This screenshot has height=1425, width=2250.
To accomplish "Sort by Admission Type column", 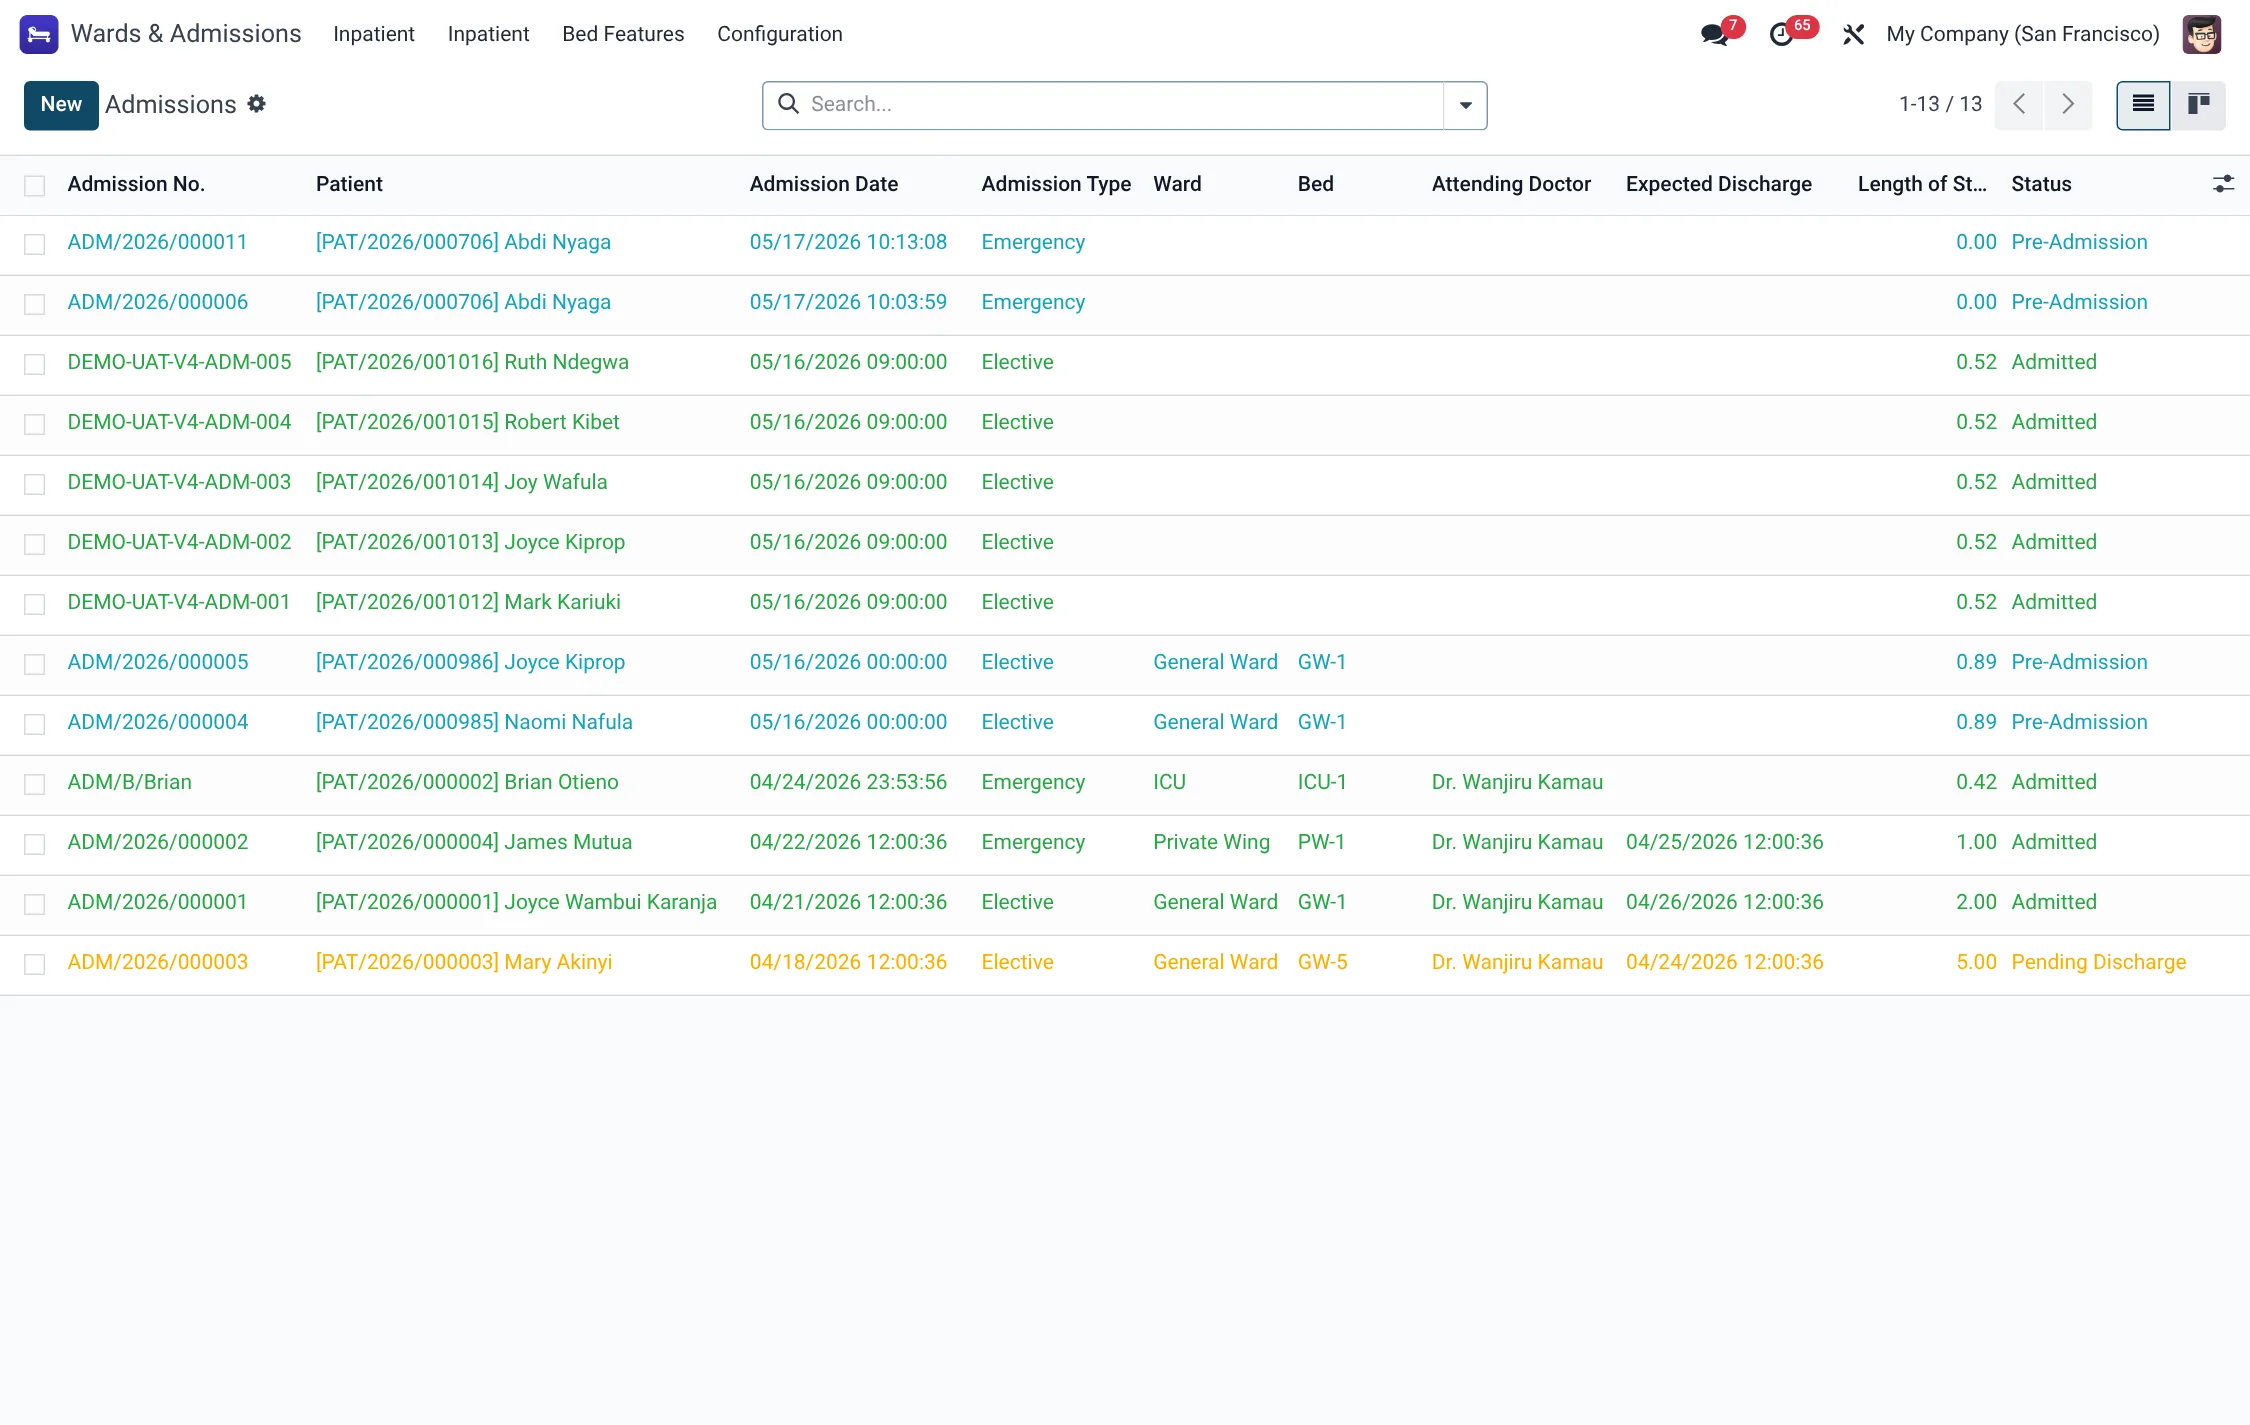I will click(1056, 184).
